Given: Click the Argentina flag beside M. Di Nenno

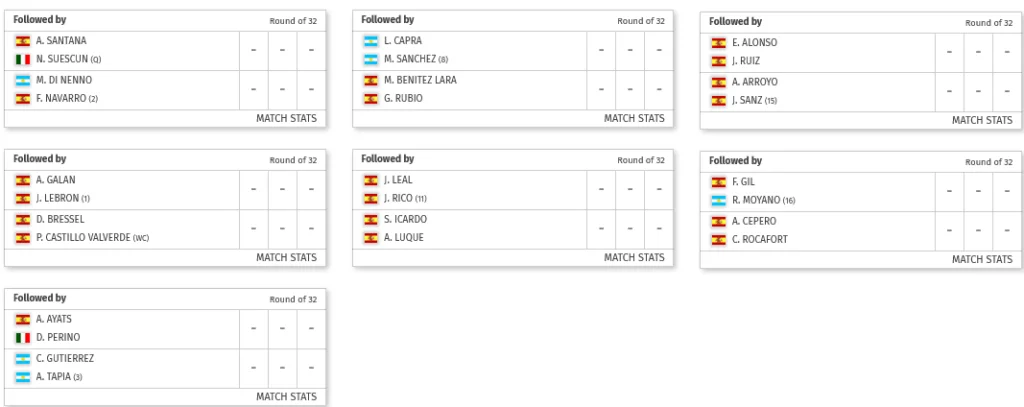Looking at the screenshot, I should click(22, 80).
